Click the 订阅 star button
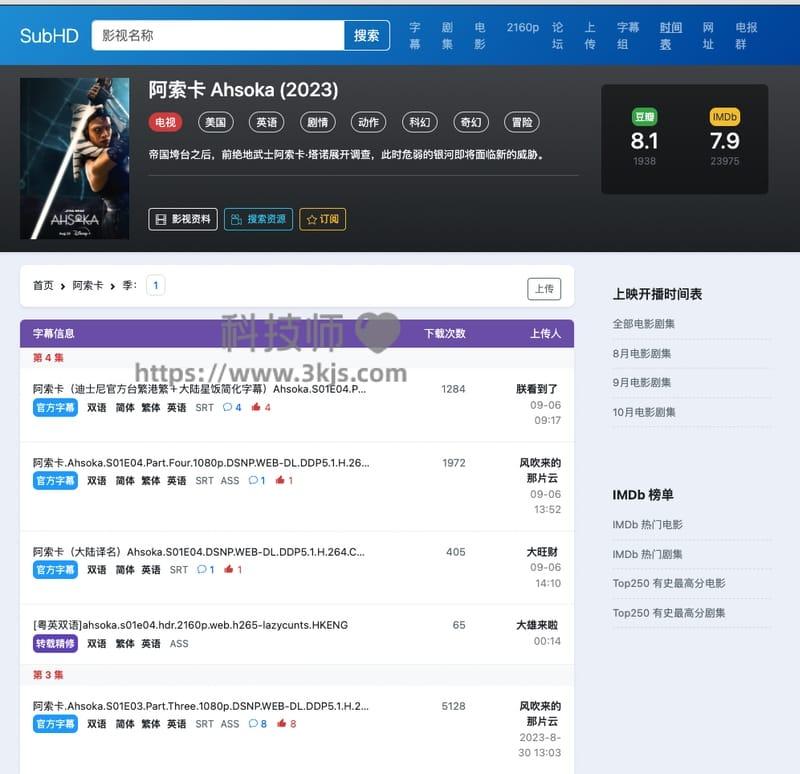The width and height of the screenshot is (800, 774). pos(322,219)
